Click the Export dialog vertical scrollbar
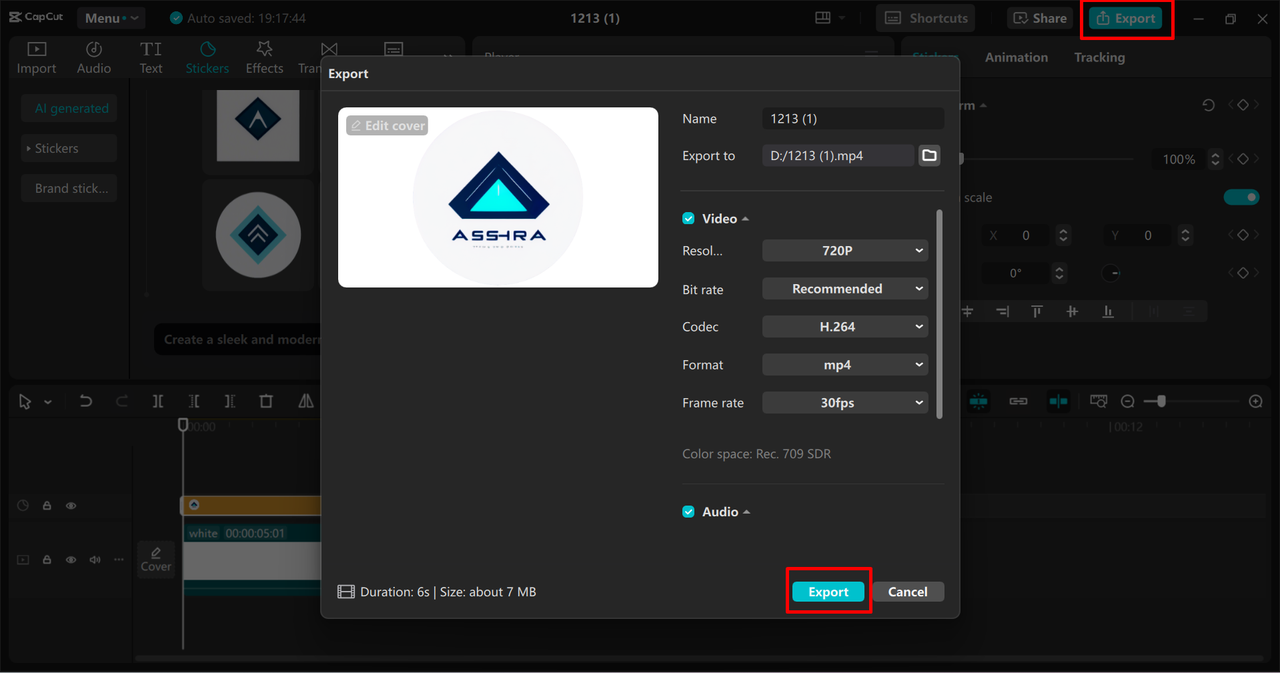1280x673 pixels. coord(939,313)
